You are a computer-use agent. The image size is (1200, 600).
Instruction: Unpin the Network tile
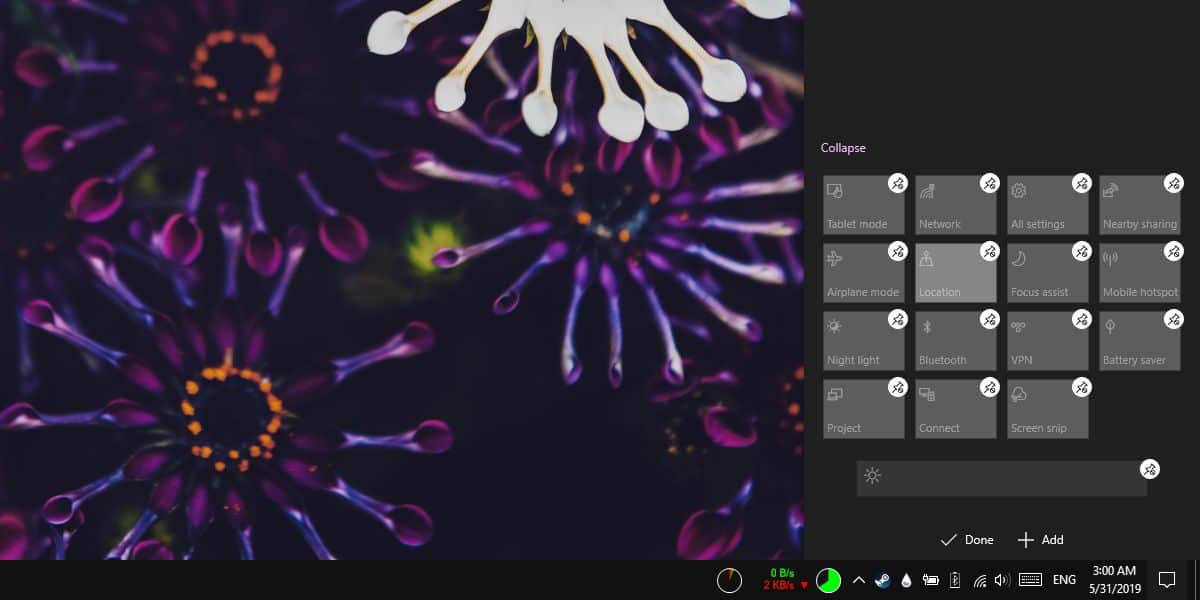(x=989, y=183)
